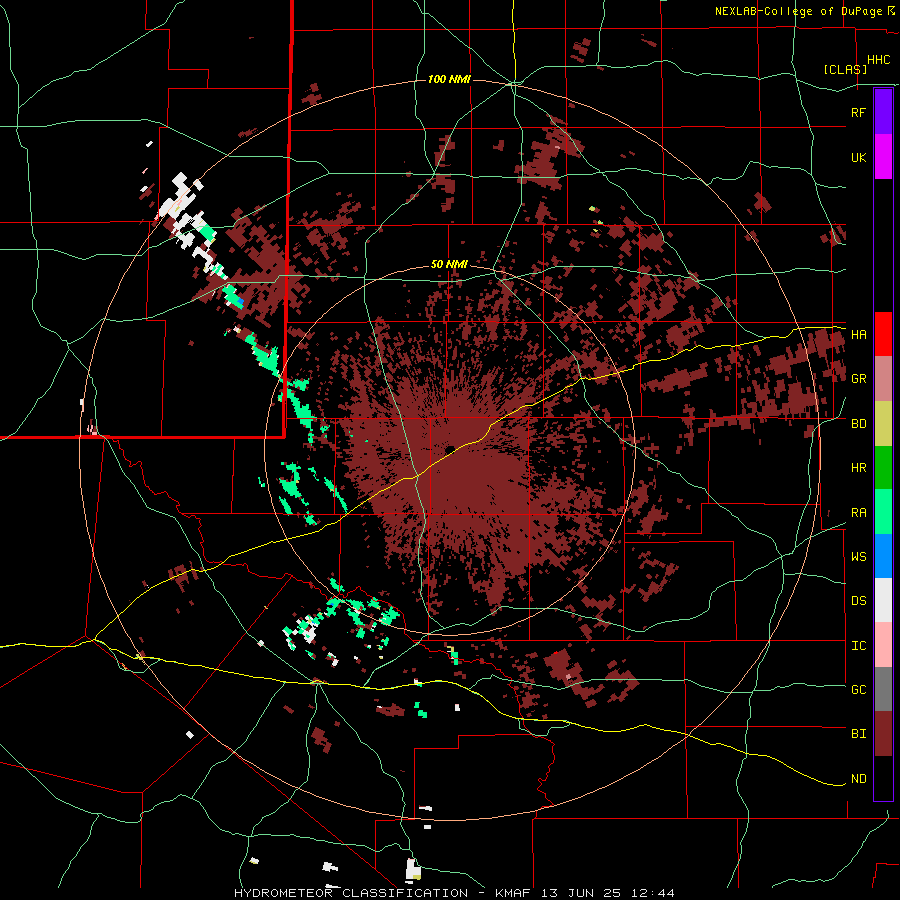Click the UK legend label

click(858, 157)
